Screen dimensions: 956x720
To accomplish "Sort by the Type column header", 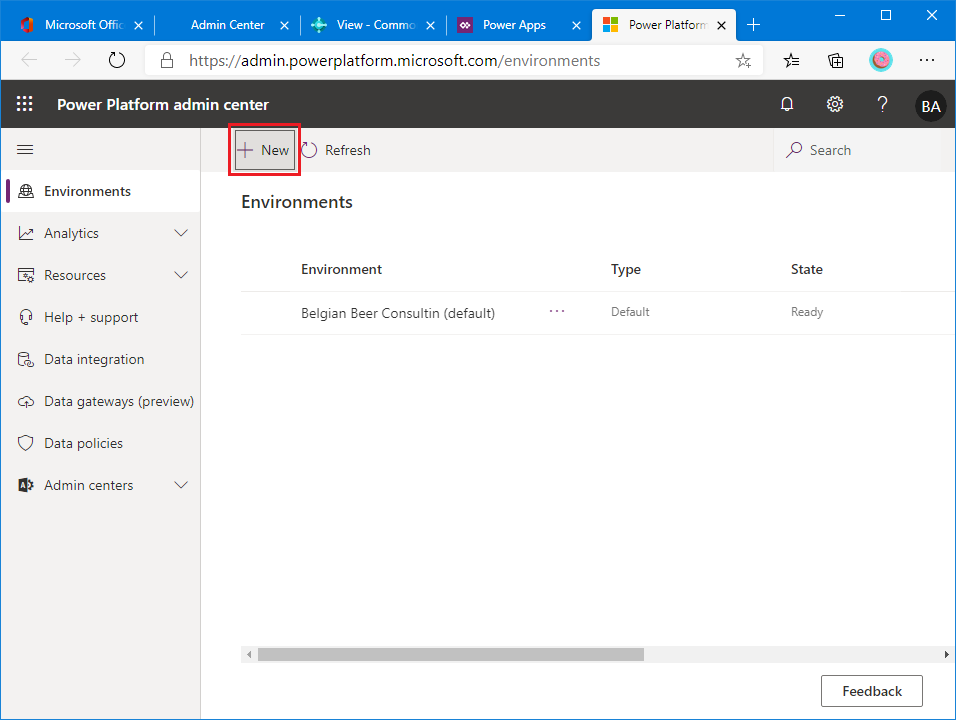I will coord(626,269).
